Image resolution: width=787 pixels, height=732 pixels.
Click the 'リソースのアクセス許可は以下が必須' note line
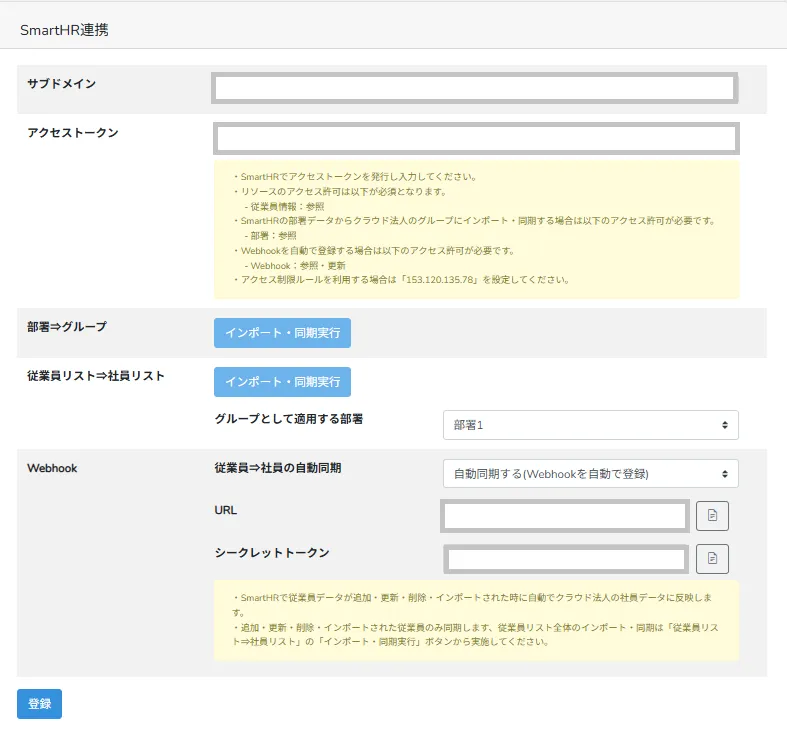click(340, 191)
